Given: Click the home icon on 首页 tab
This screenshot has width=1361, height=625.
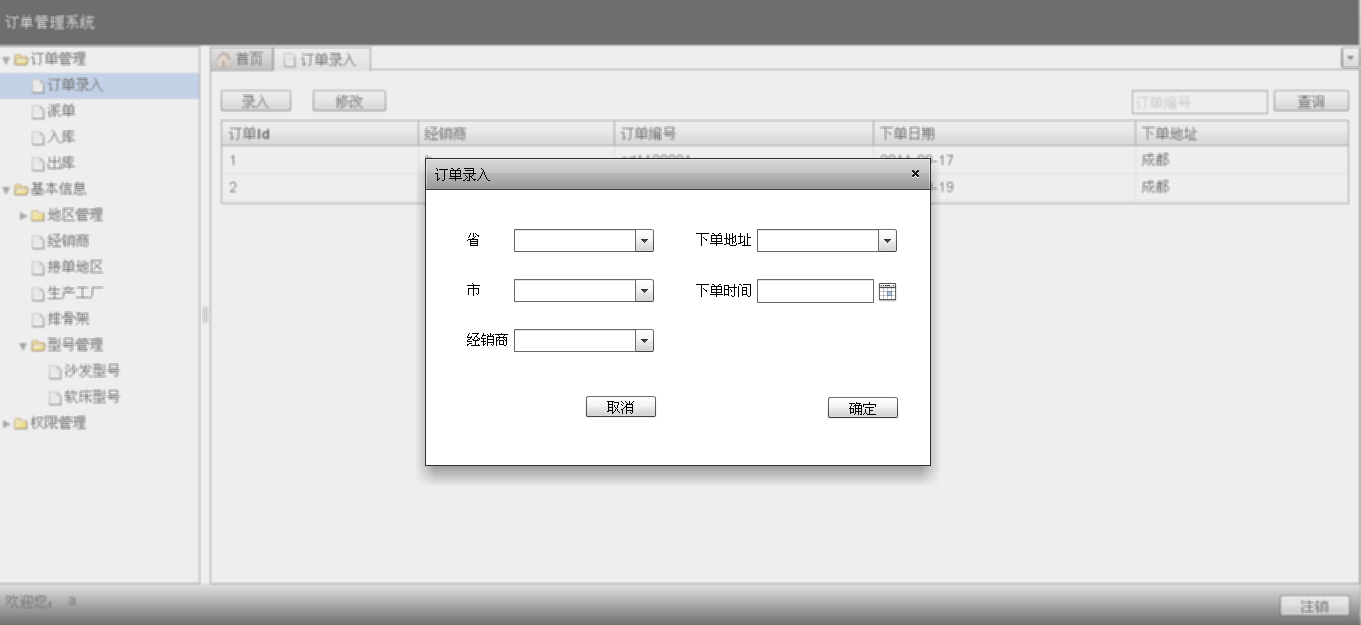Looking at the screenshot, I should (x=224, y=59).
